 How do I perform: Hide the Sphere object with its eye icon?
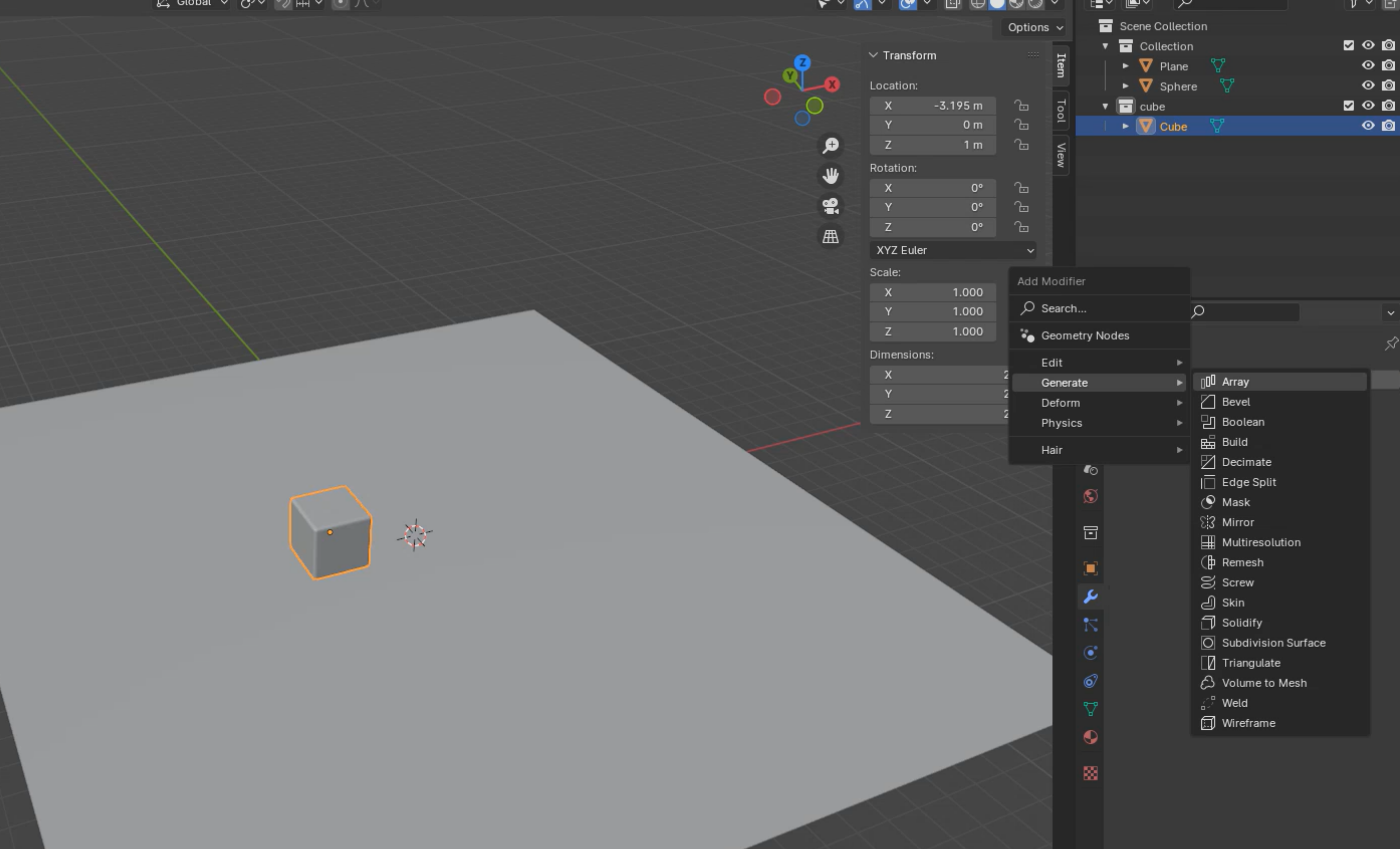click(1368, 86)
